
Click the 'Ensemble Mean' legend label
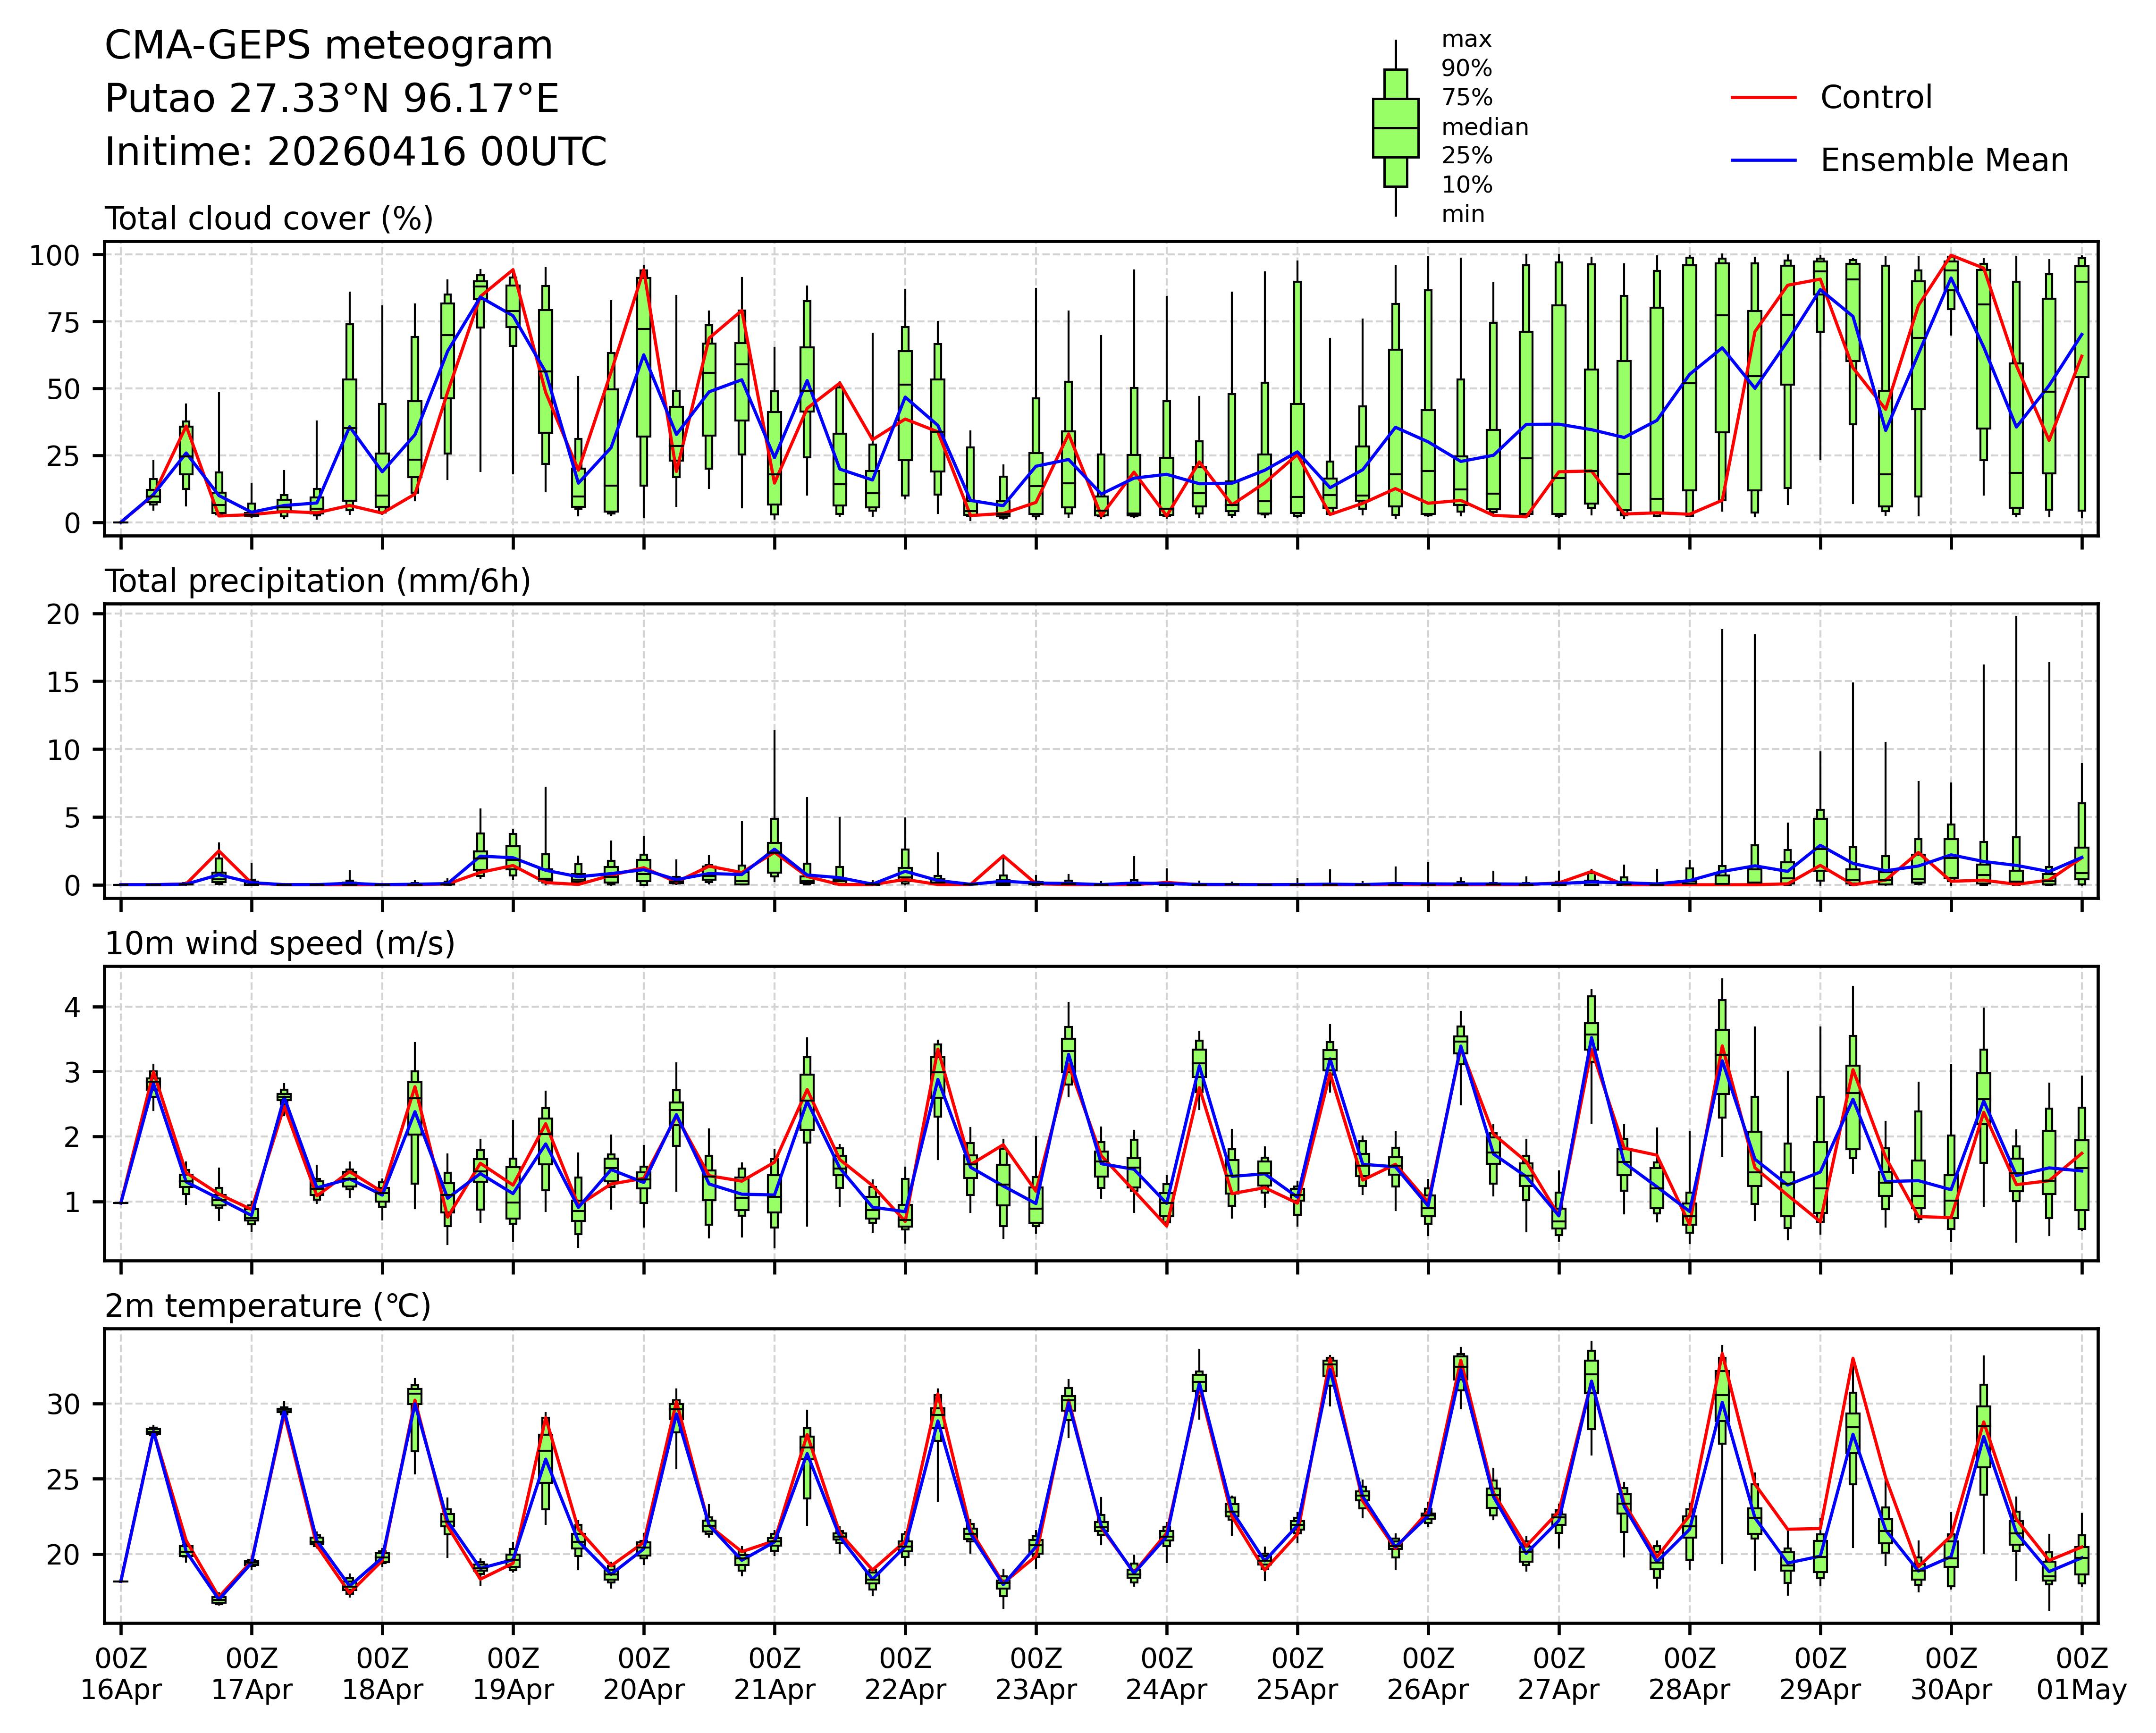click(1944, 161)
